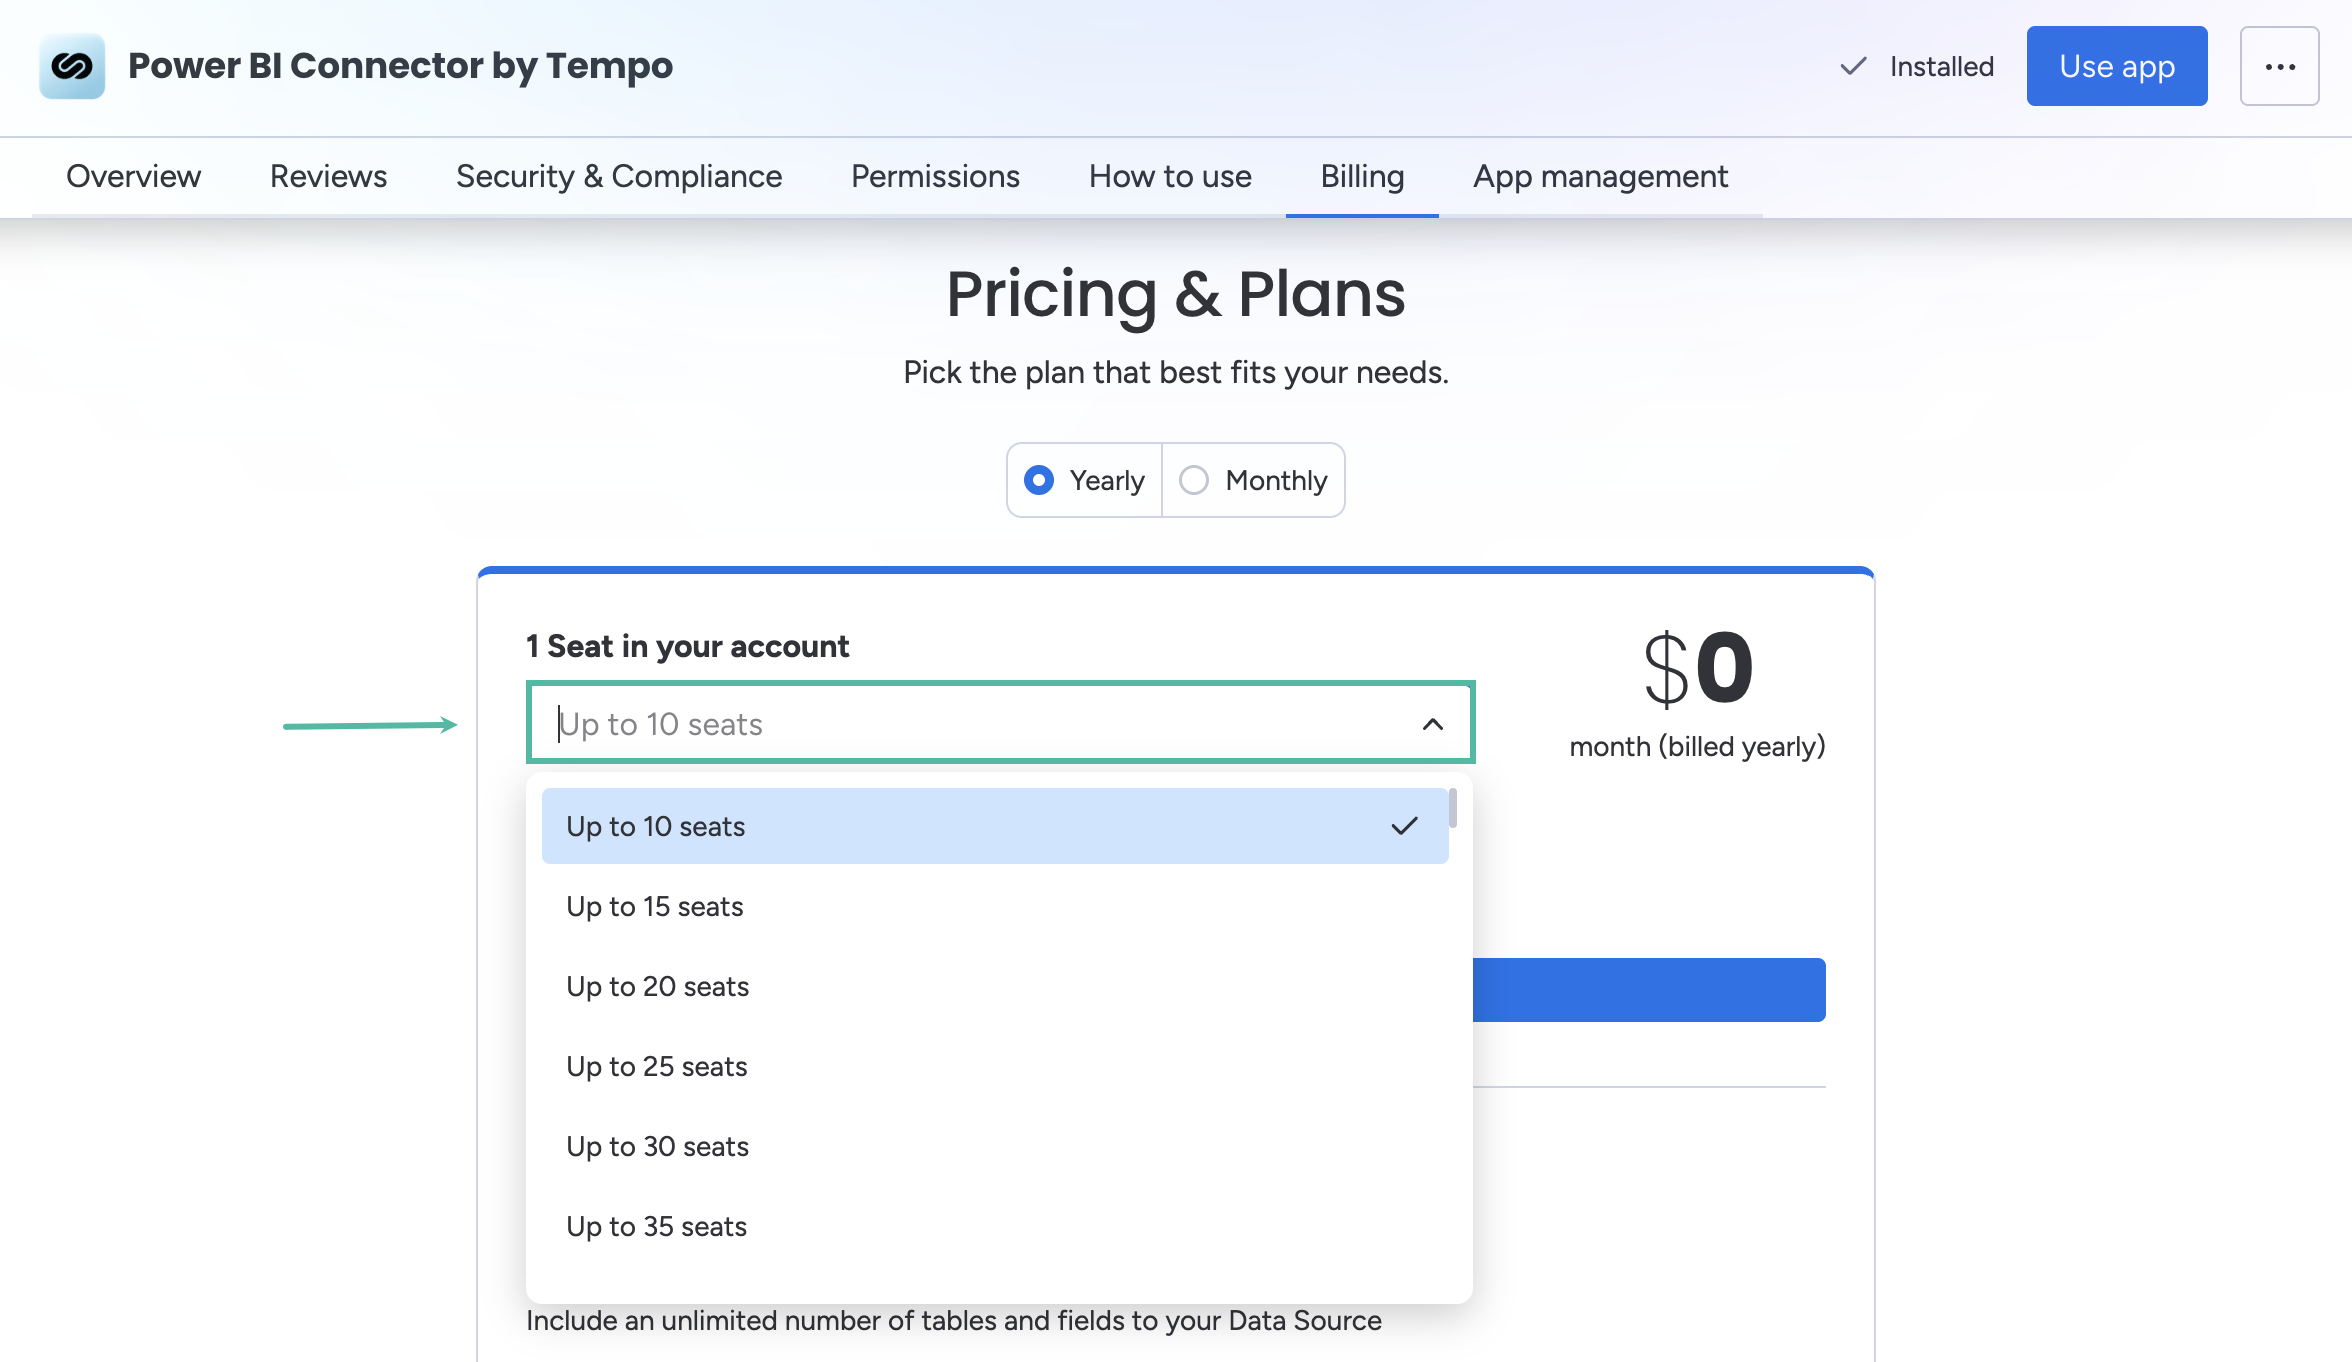Viewport: 2352px width, 1362px height.
Task: Click the '1 Seat in your account' label
Action: (x=688, y=646)
